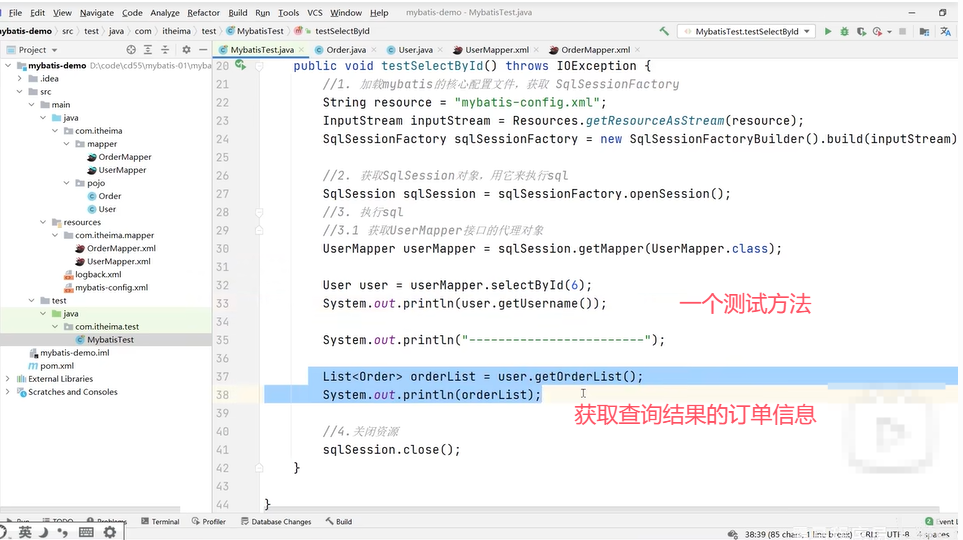
Task: Collapse the mapper package
Action: (x=66, y=144)
